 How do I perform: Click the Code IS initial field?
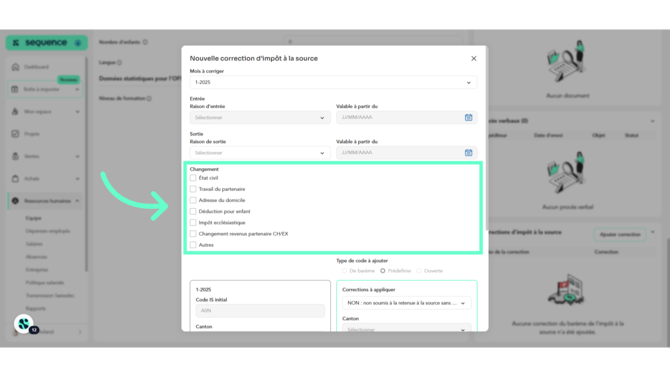point(260,311)
